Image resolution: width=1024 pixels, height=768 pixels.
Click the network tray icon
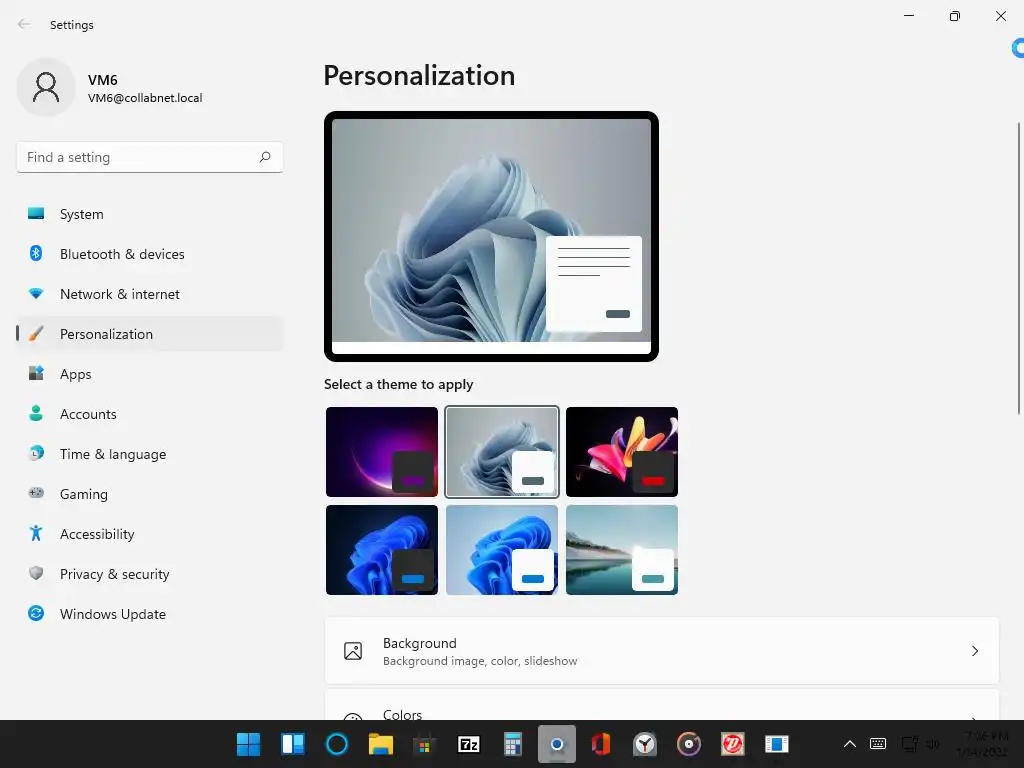[909, 744]
